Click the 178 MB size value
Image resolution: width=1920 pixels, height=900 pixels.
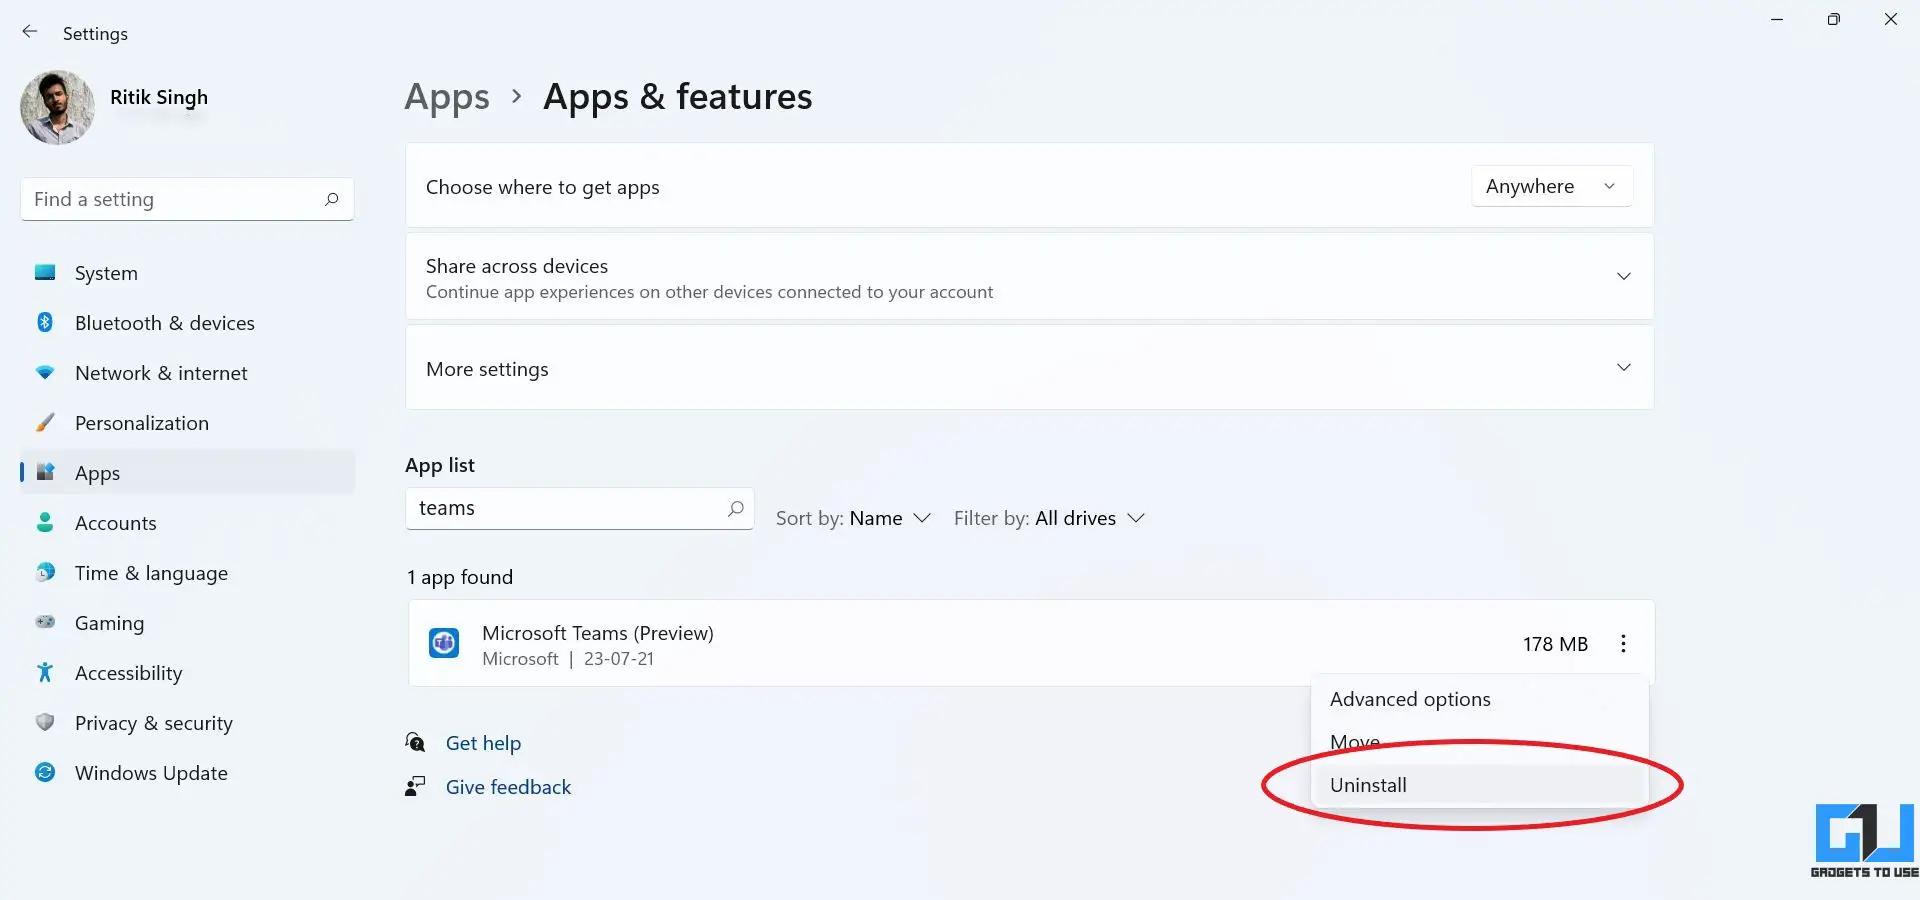coord(1555,644)
